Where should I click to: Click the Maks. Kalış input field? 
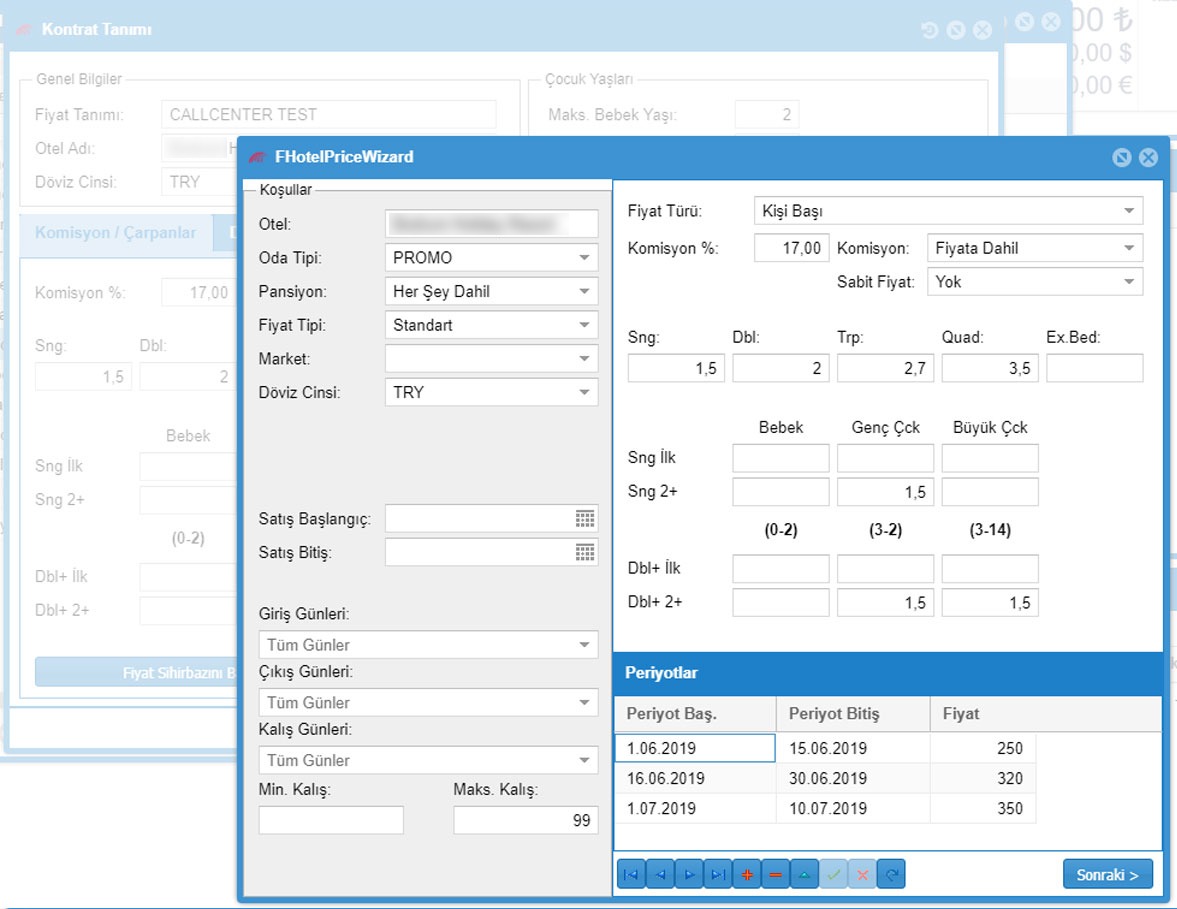point(525,820)
